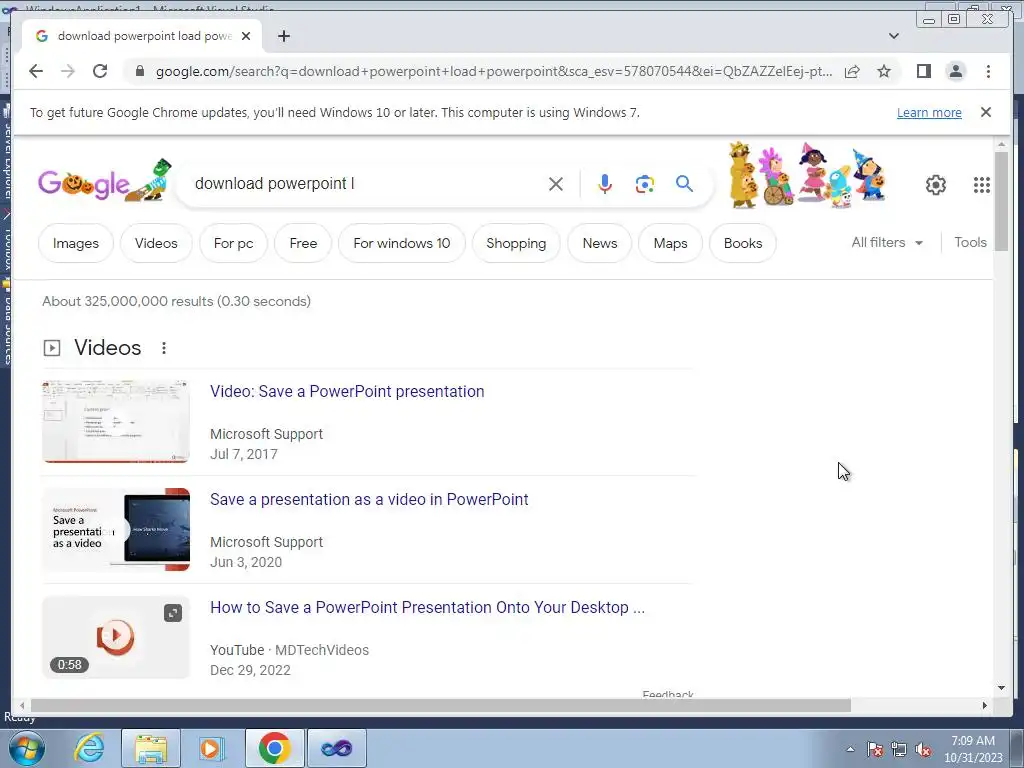The image size is (1024, 768).
Task: Select the For windows 10 chip
Action: click(402, 243)
